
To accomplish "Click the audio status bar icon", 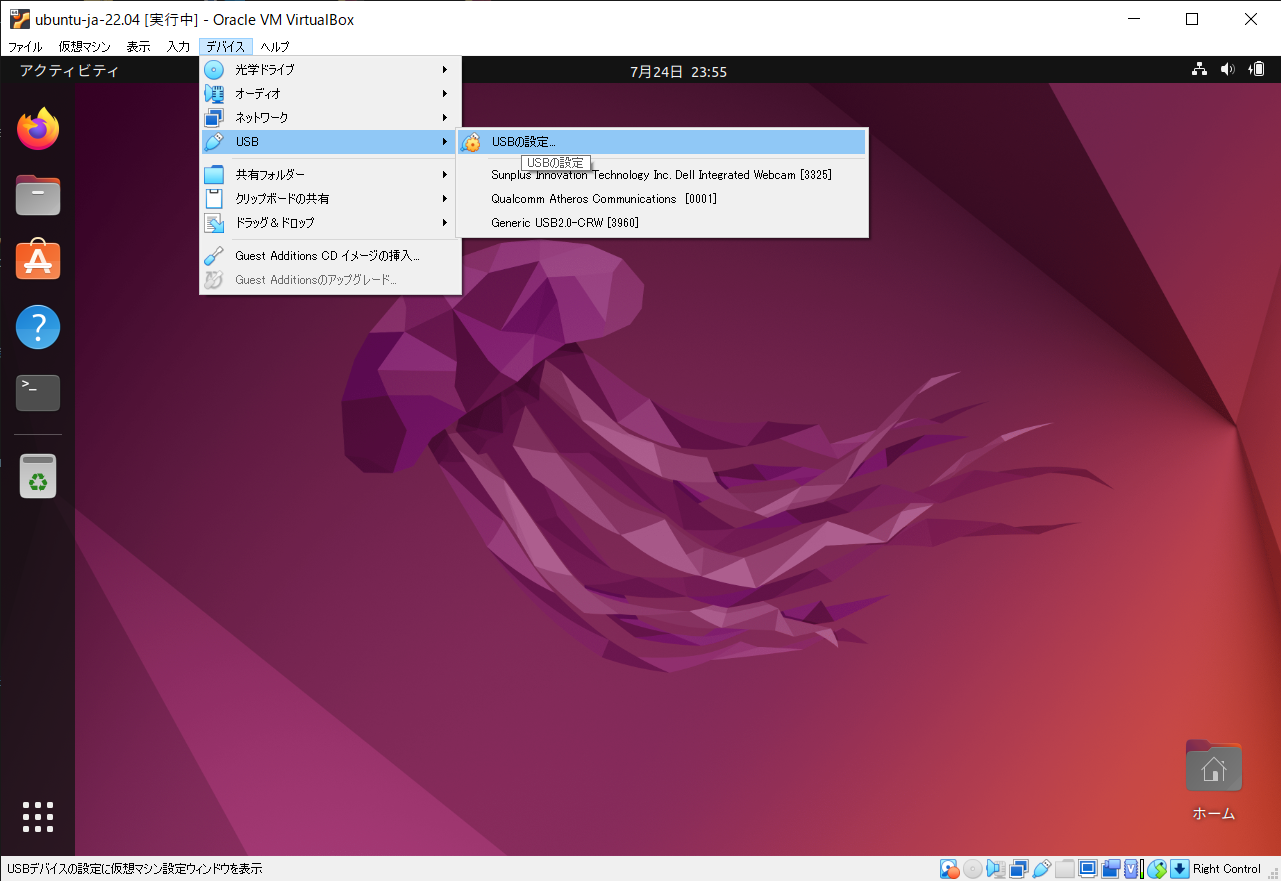I will (x=996, y=868).
